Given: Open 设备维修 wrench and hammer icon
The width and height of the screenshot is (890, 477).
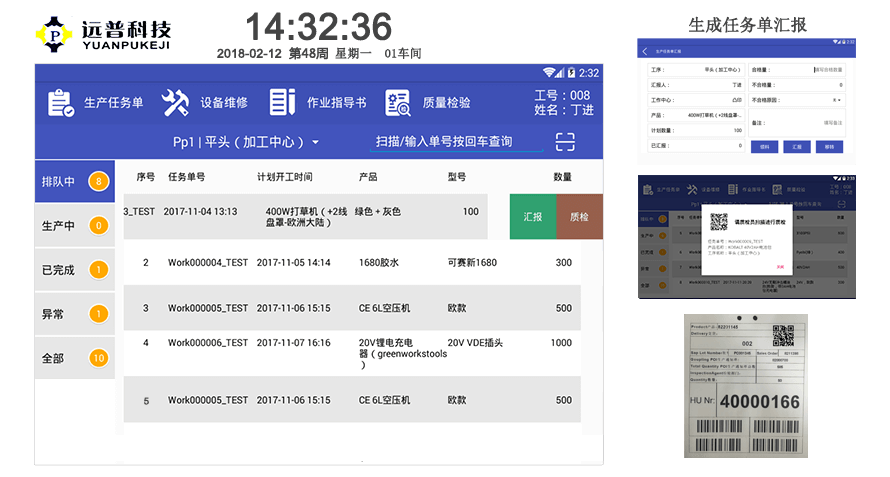Looking at the screenshot, I should [x=175, y=102].
